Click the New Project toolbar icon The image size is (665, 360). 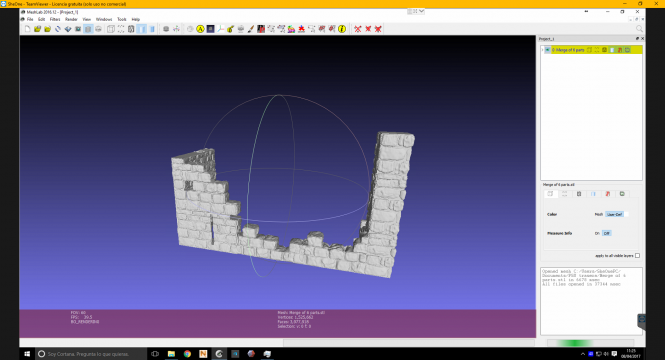[28, 29]
